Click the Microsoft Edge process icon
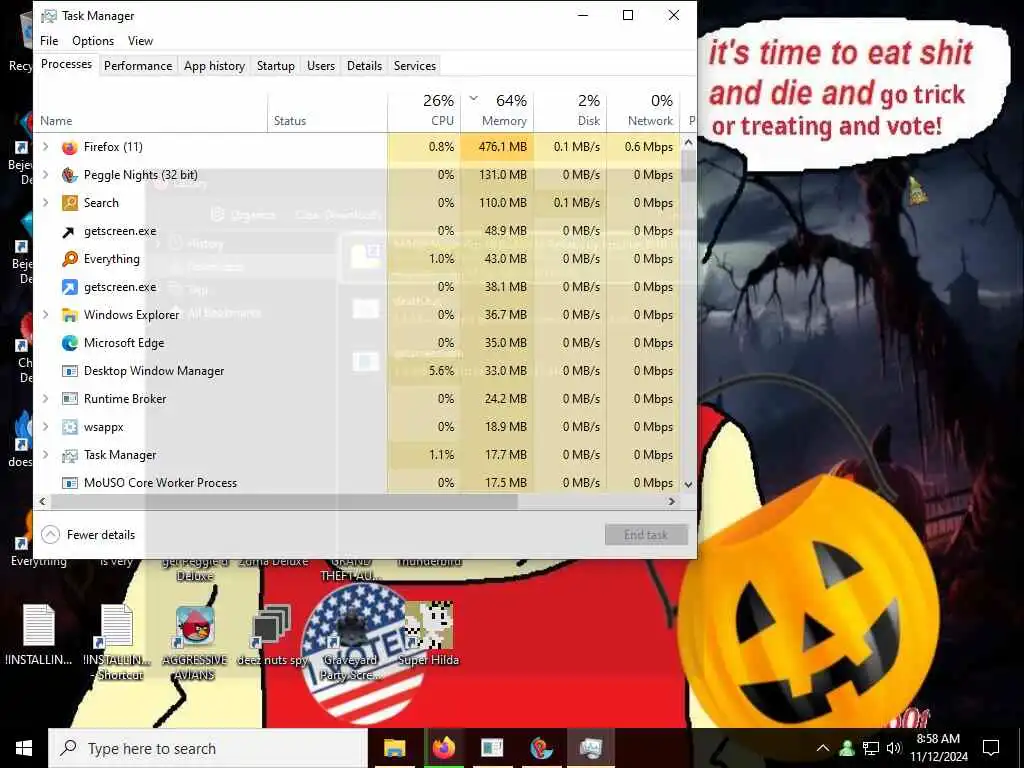 (x=69, y=343)
